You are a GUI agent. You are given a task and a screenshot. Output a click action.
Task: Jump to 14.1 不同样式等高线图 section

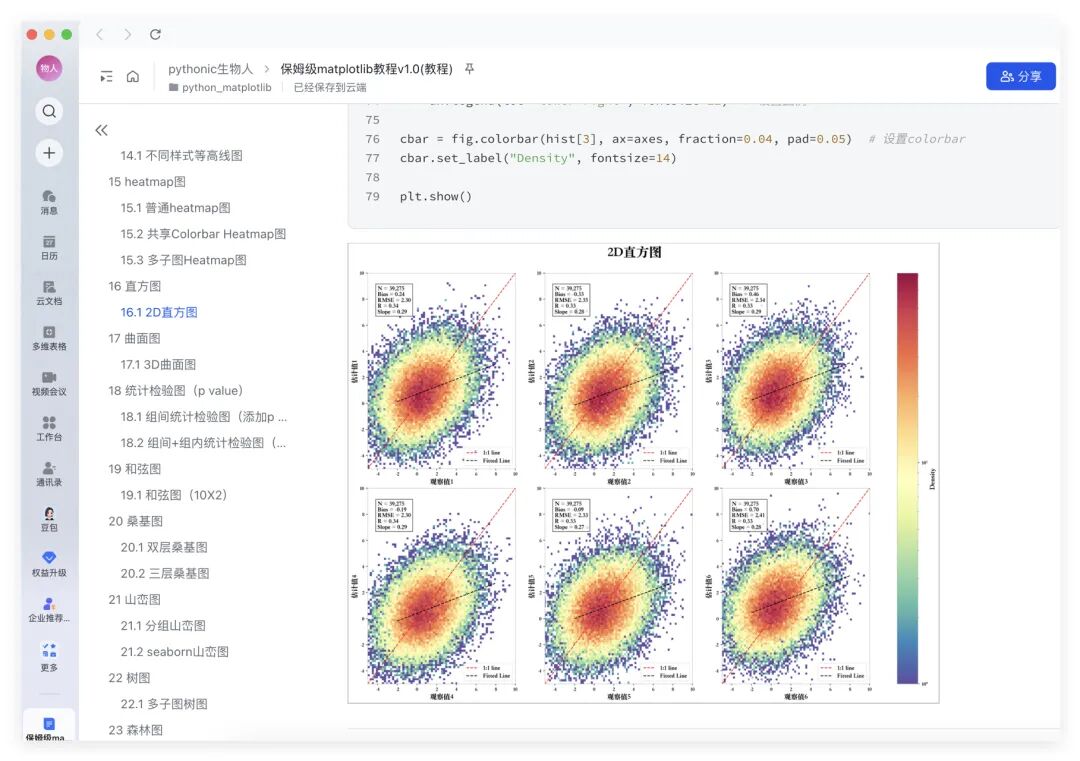point(181,156)
